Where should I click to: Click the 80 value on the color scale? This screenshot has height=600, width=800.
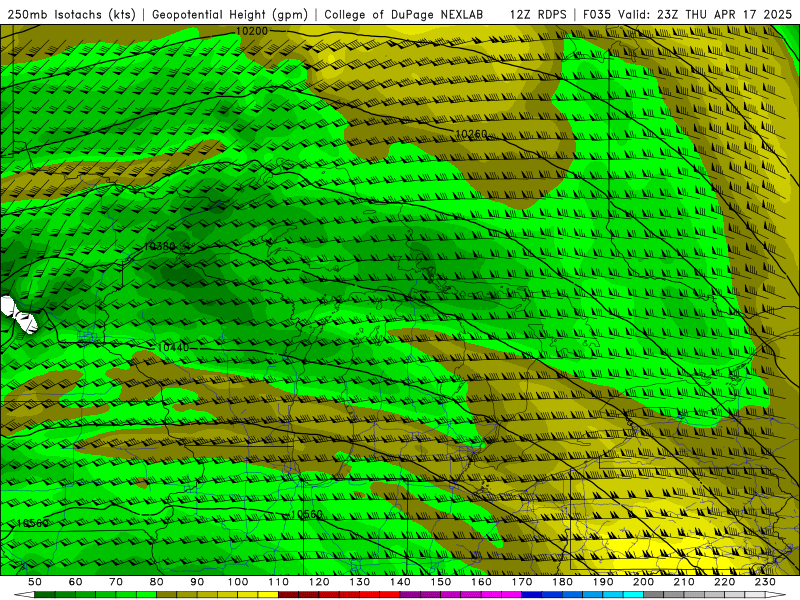point(156,582)
